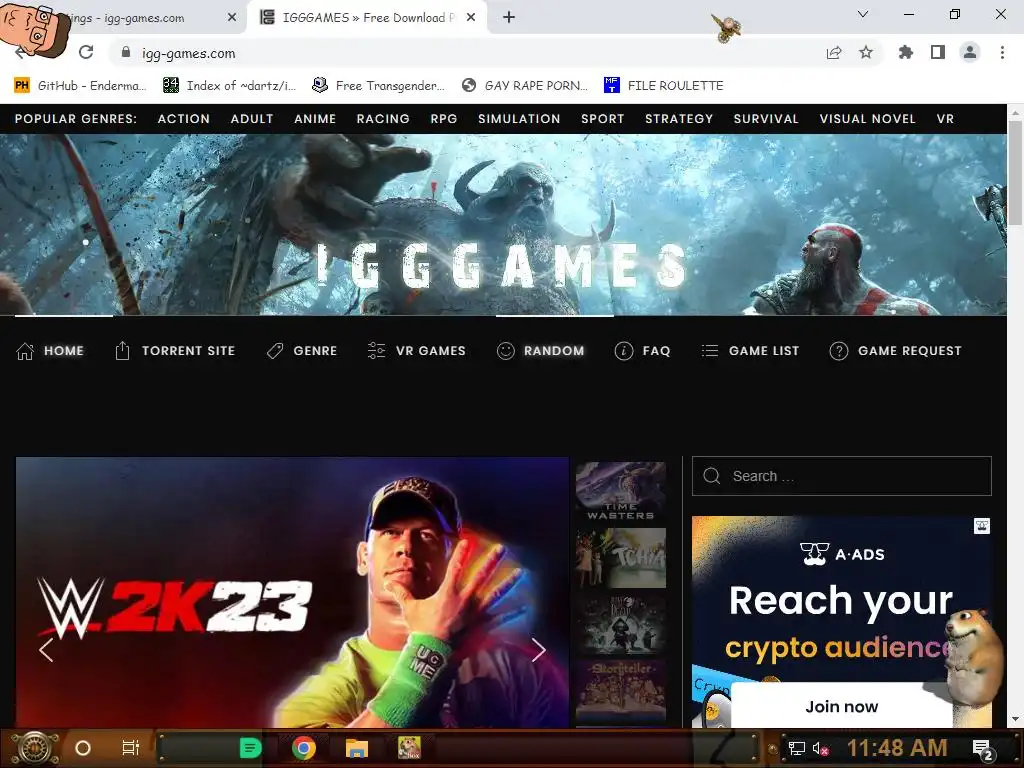Select STRATEGY genre
The image size is (1024, 768).
pos(679,119)
